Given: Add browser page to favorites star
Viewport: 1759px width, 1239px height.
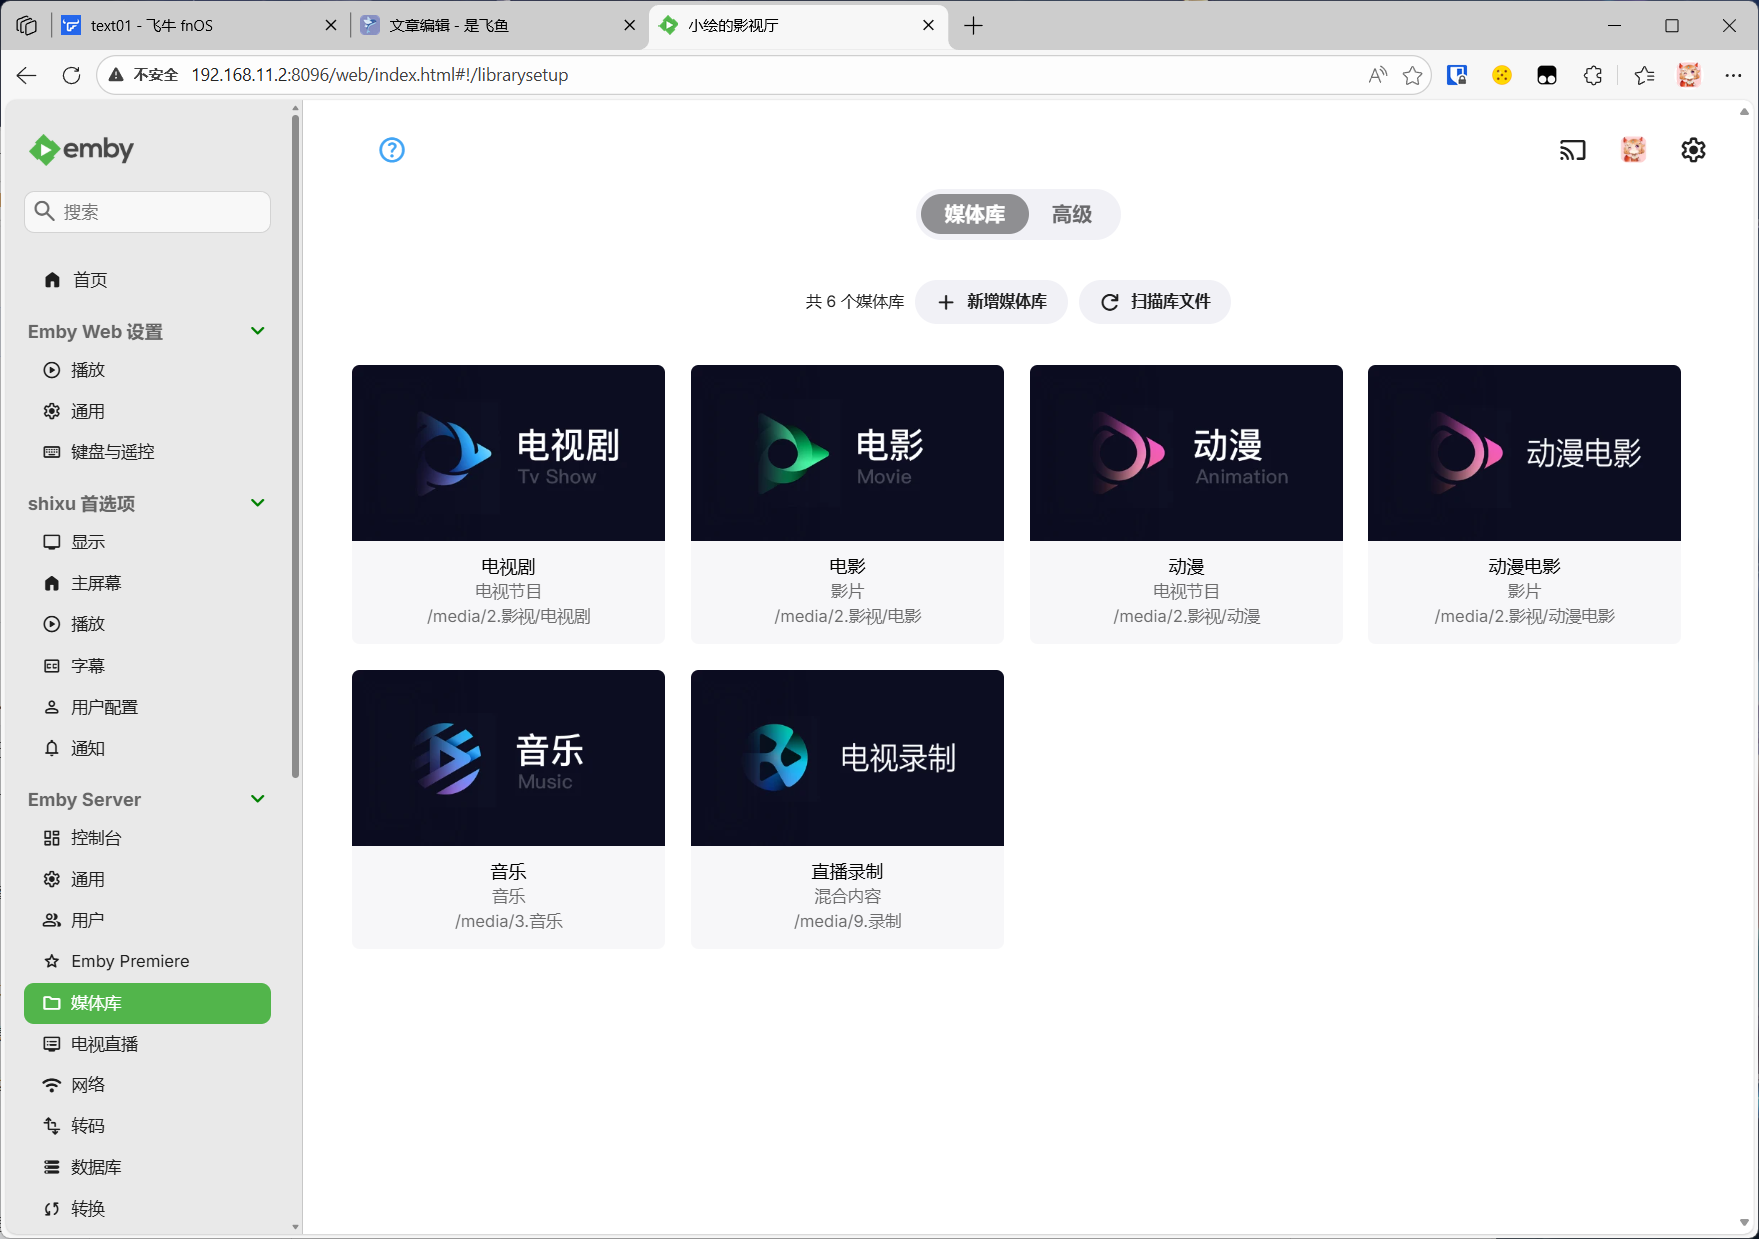Looking at the screenshot, I should click(x=1412, y=75).
